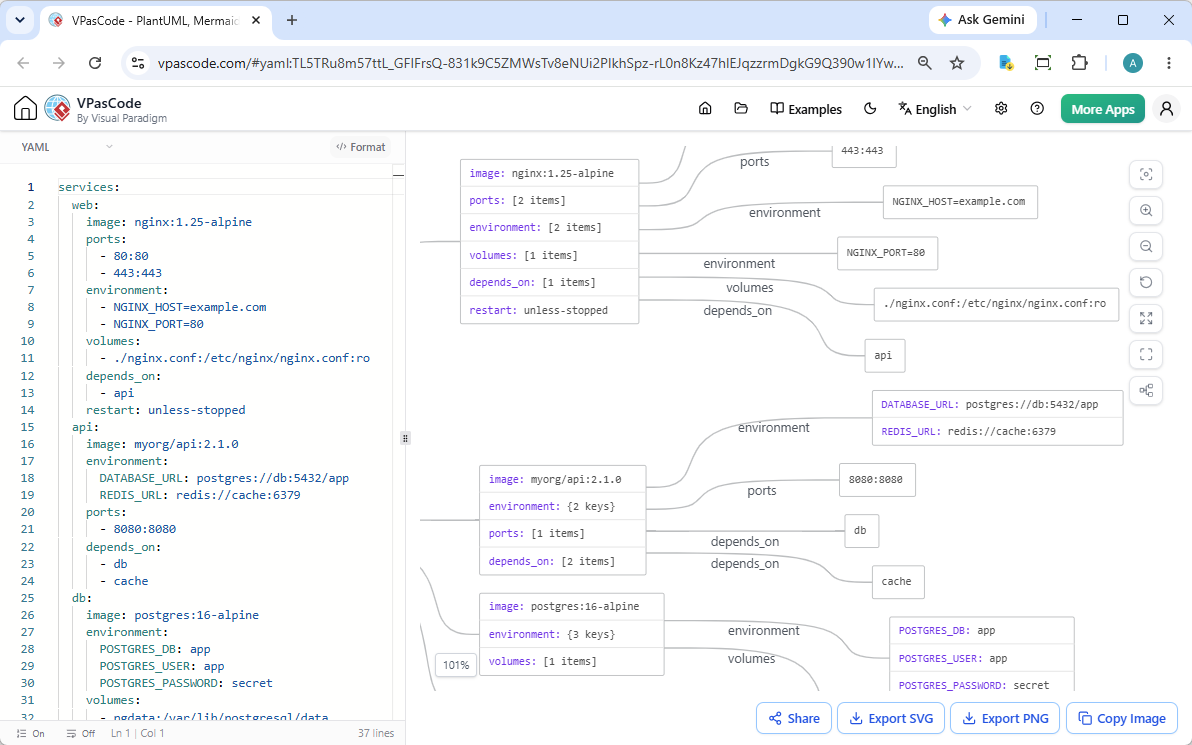Bookmark this page with the star icon
This screenshot has width=1192, height=745.
click(957, 63)
